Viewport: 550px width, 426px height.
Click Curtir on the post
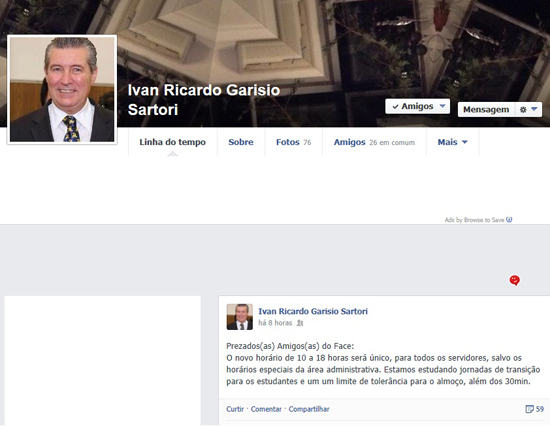(235, 409)
